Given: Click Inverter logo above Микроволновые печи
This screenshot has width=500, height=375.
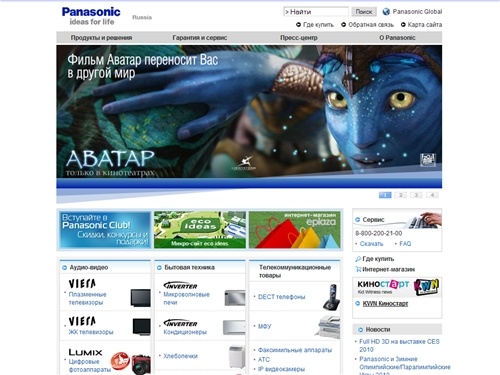Looking at the screenshot, I should coord(180,285).
